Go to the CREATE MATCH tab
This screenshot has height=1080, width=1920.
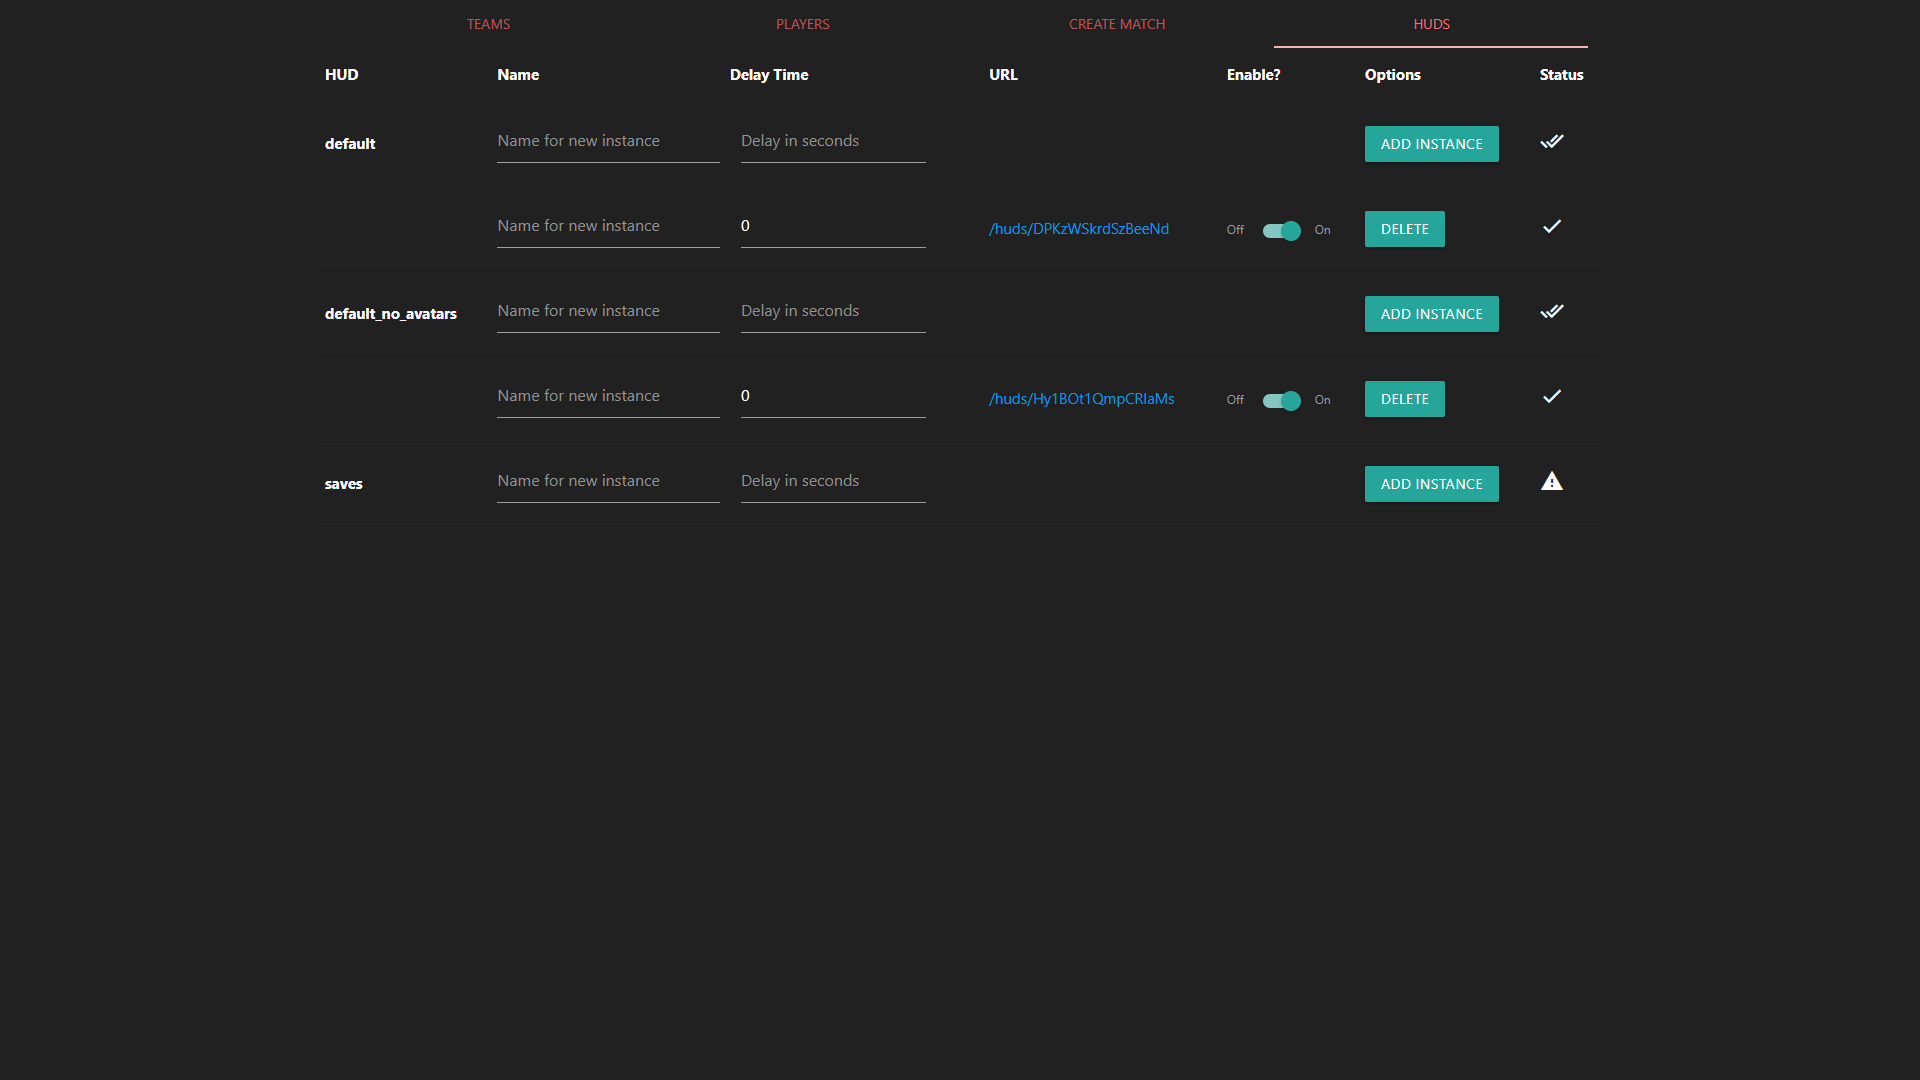click(x=1117, y=24)
